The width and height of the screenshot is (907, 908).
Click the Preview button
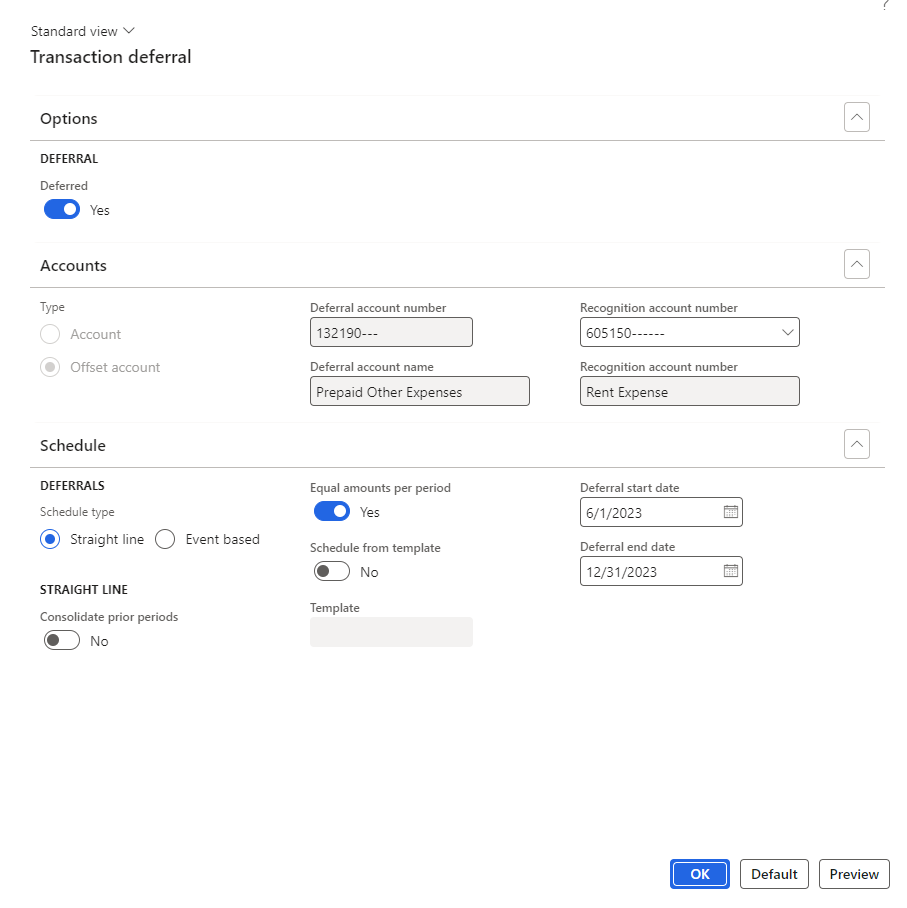[x=853, y=874]
